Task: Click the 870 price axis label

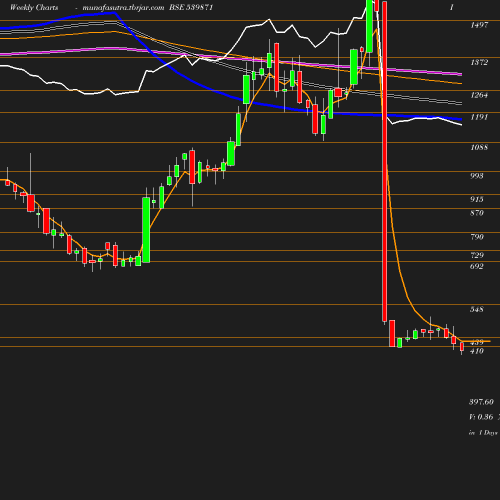Action: (x=477, y=213)
